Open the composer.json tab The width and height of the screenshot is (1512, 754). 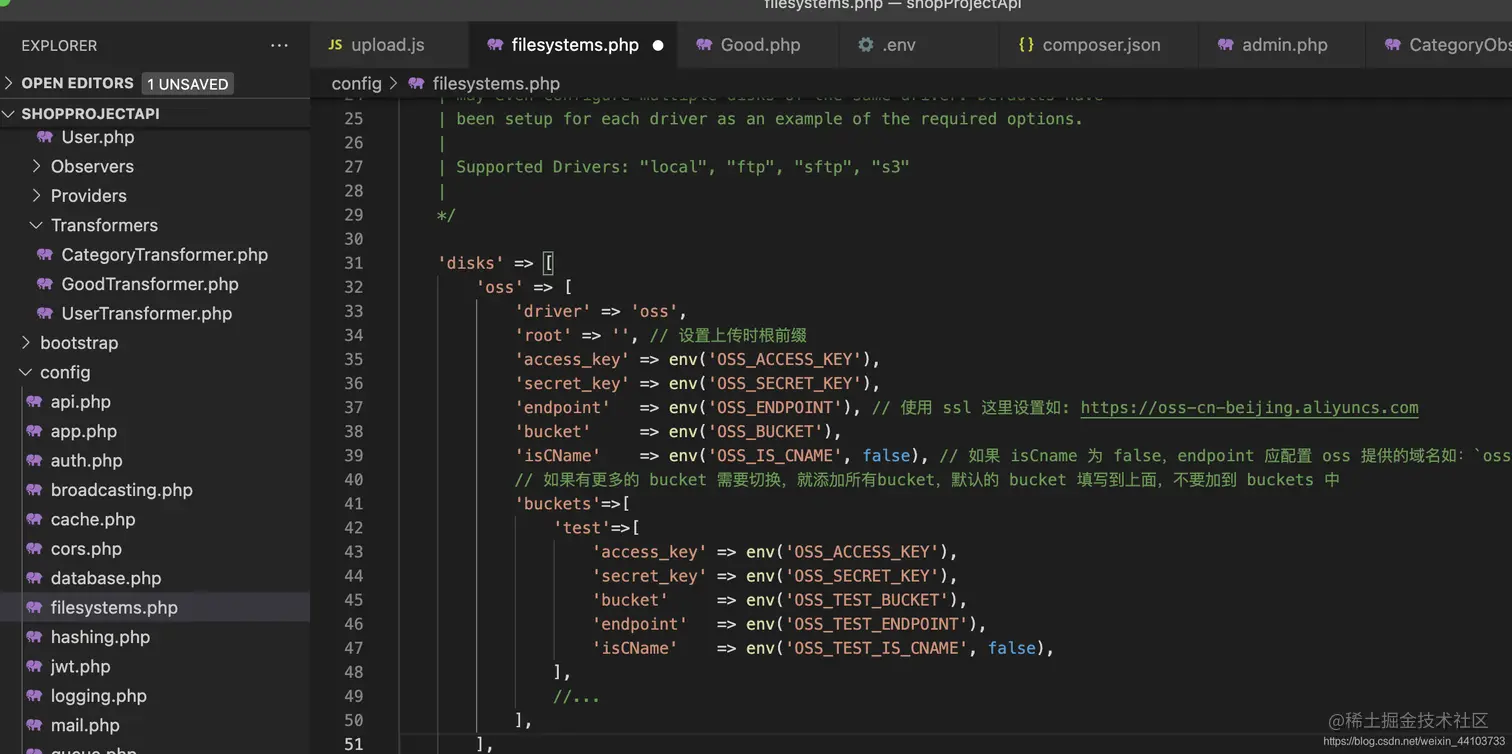(x=1099, y=45)
